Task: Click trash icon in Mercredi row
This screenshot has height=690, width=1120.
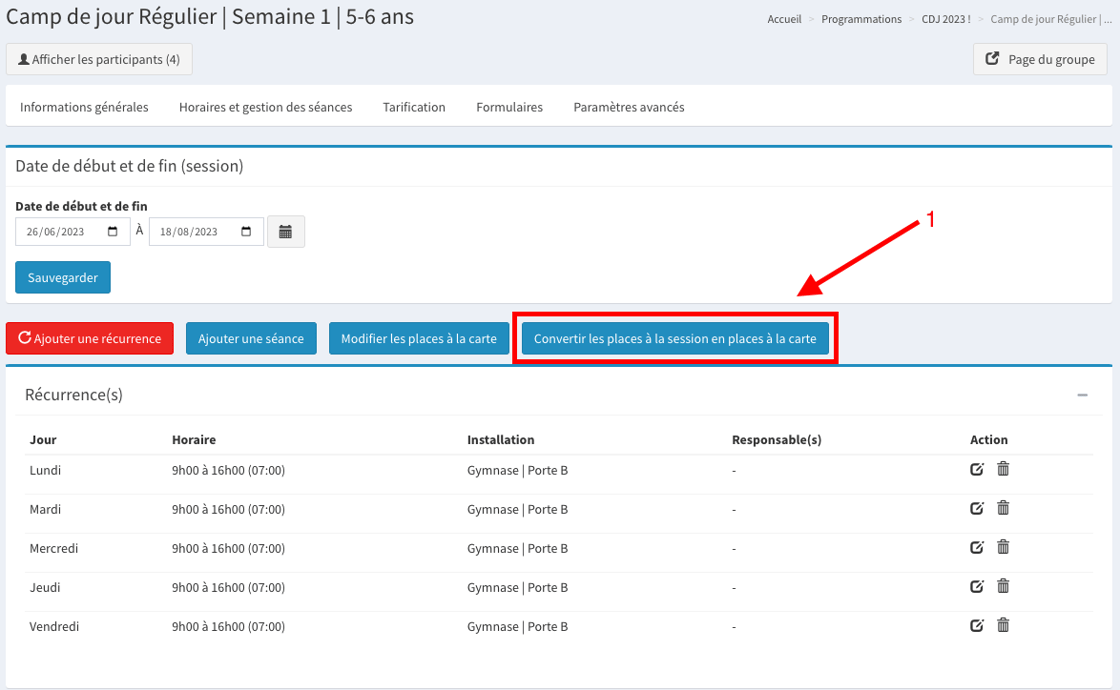Action: tap(1003, 547)
